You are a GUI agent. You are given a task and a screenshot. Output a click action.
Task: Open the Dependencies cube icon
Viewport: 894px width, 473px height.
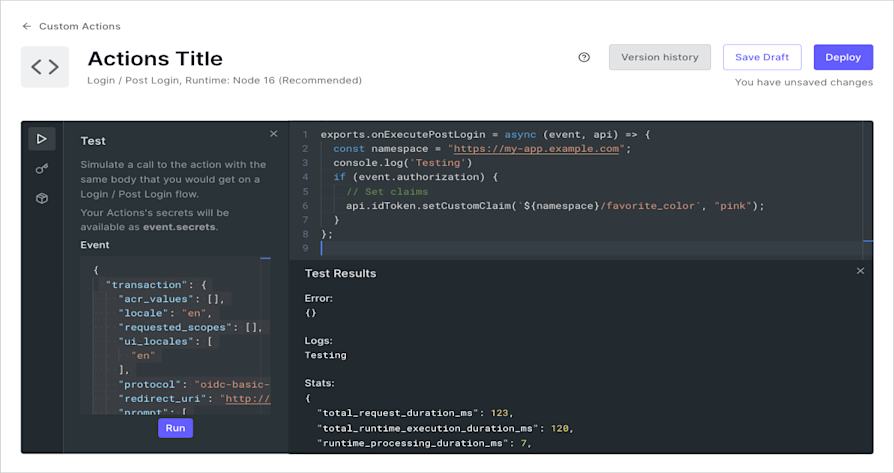[42, 198]
